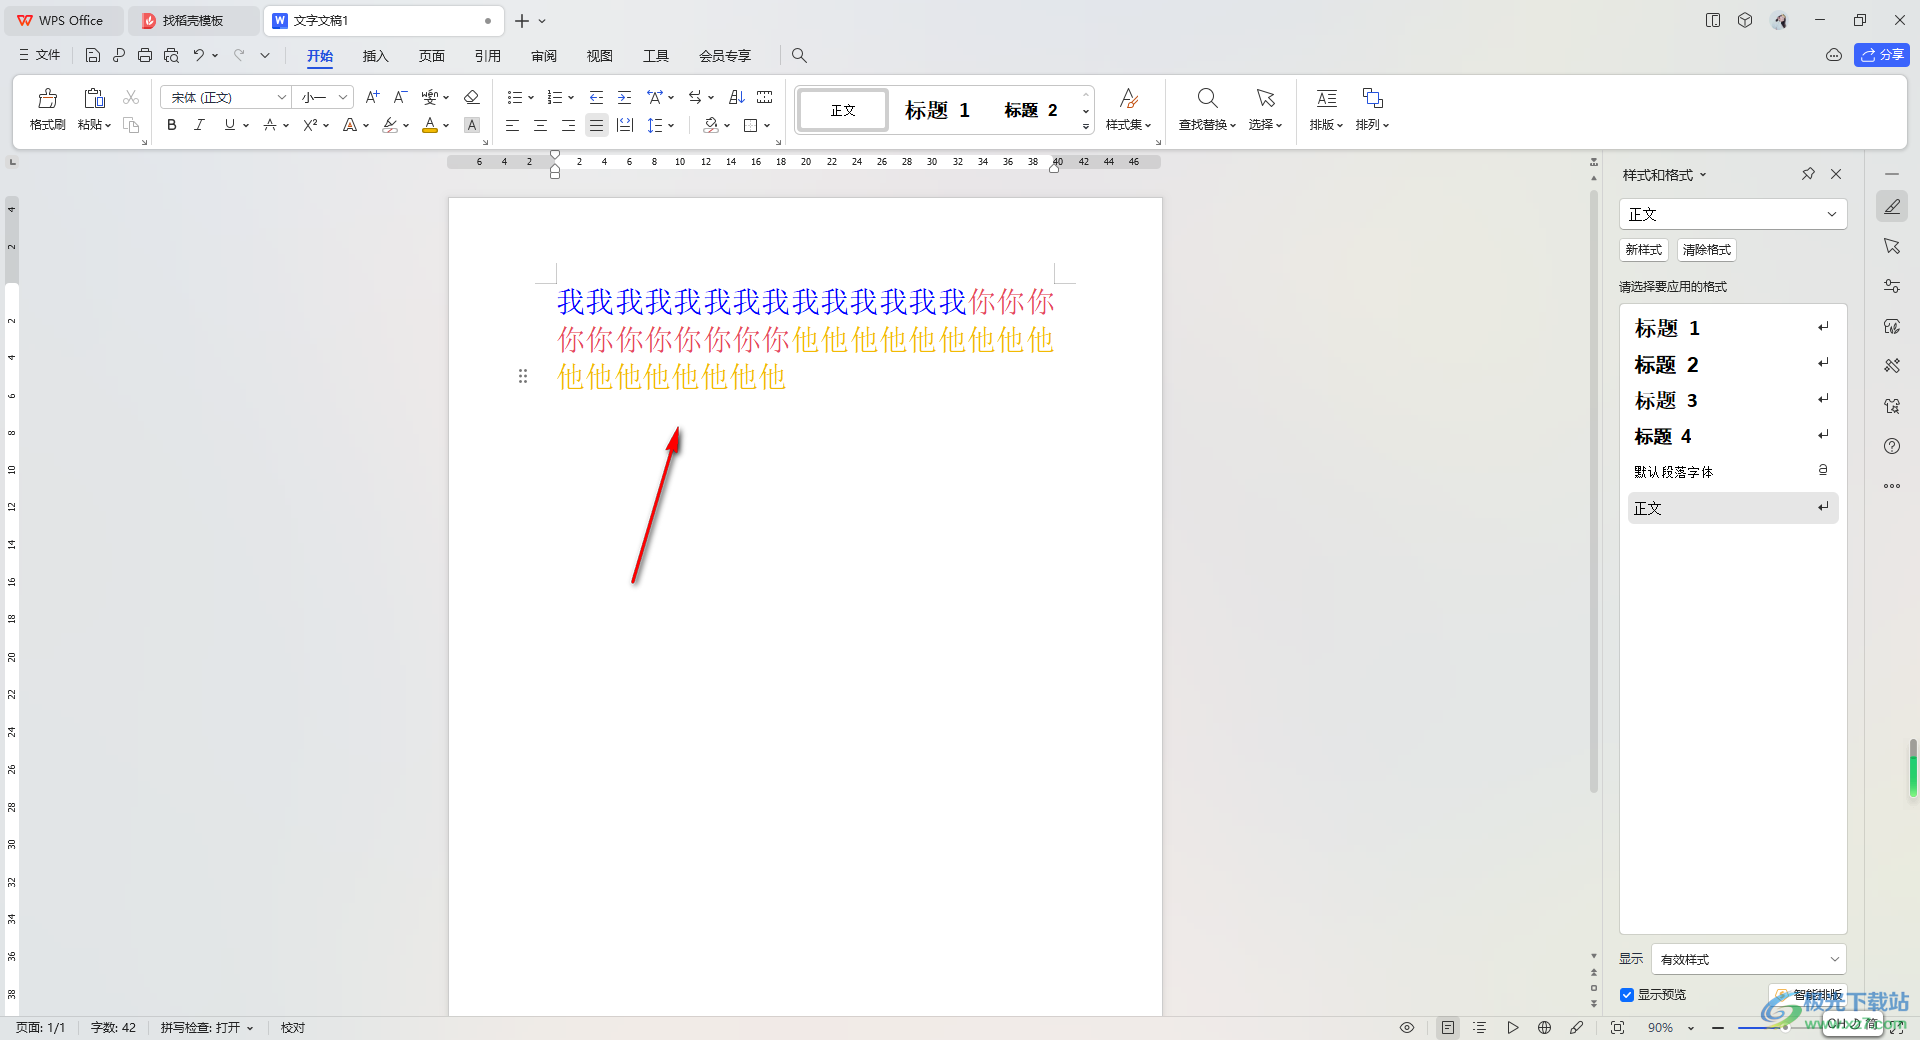
Task: Toggle Character Shading button
Action: (x=472, y=125)
